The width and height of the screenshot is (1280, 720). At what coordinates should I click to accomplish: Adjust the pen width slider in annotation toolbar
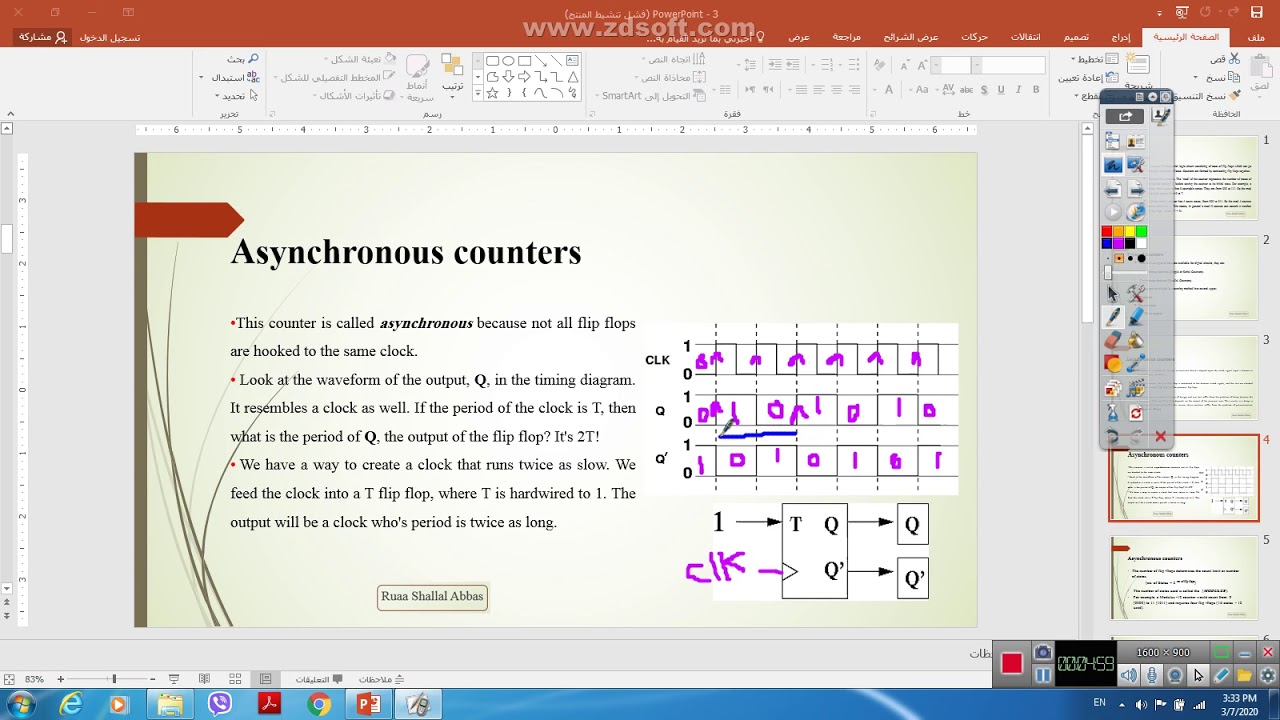click(x=1108, y=272)
